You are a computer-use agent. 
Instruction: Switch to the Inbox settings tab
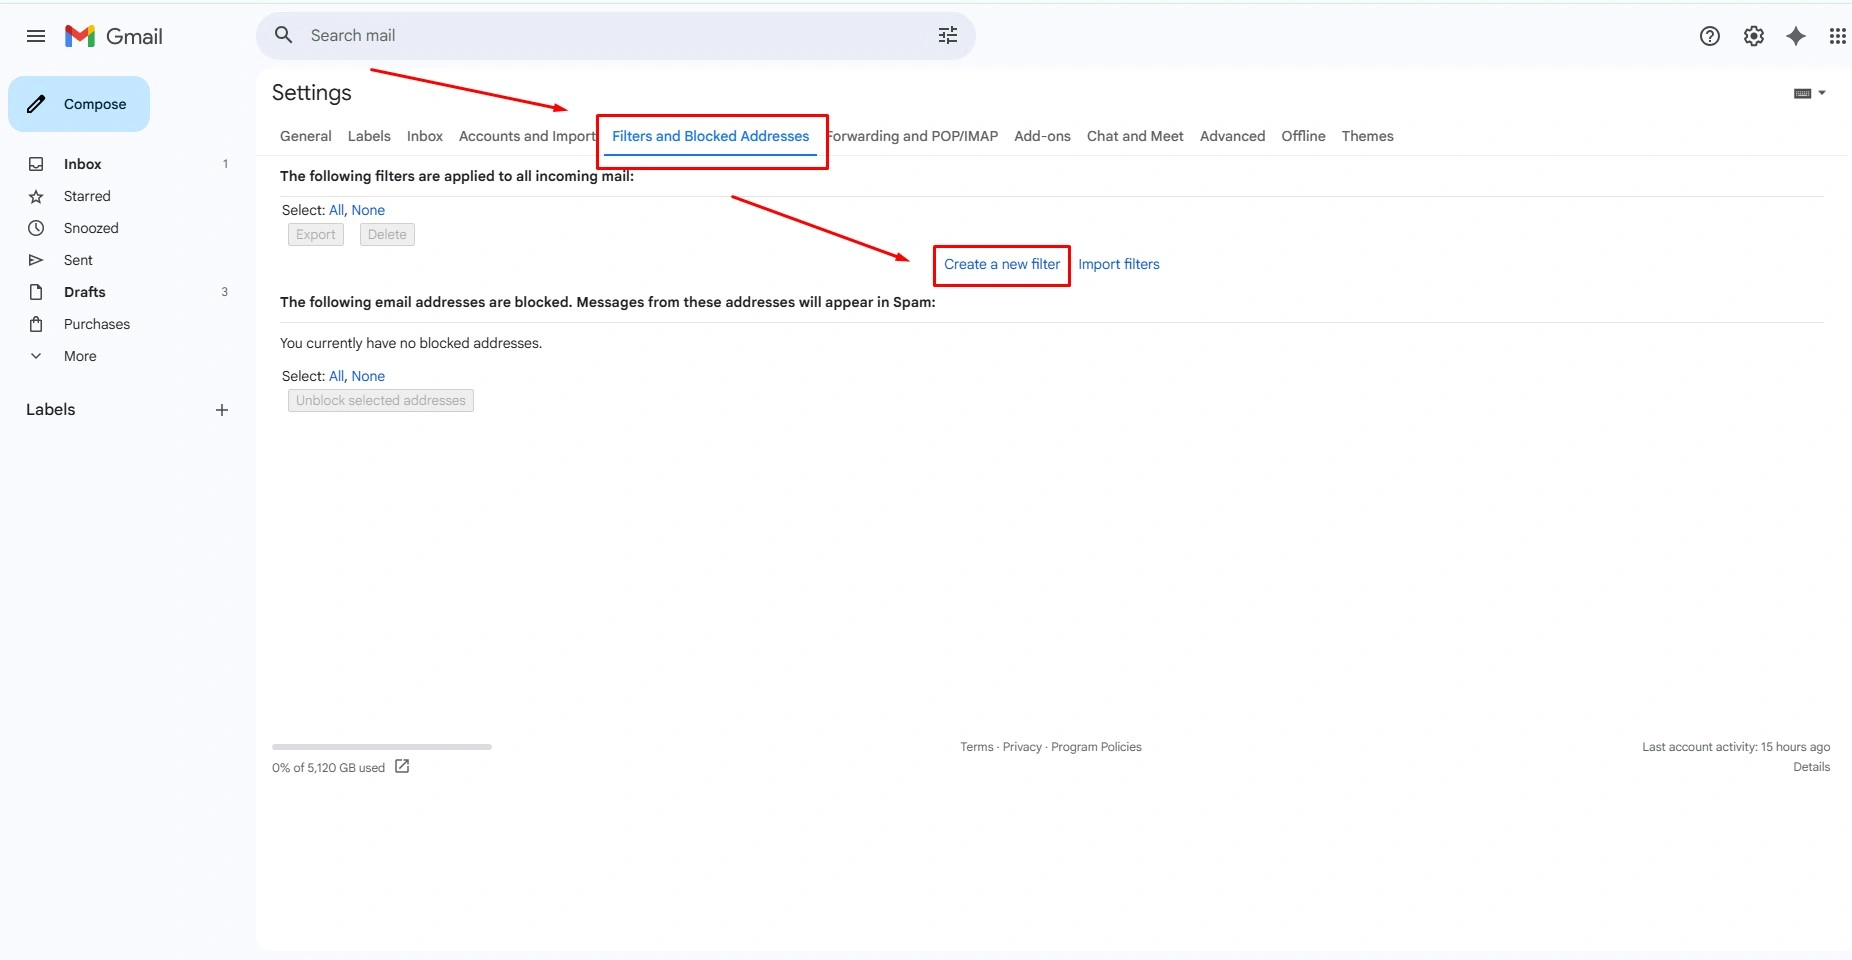pos(425,136)
